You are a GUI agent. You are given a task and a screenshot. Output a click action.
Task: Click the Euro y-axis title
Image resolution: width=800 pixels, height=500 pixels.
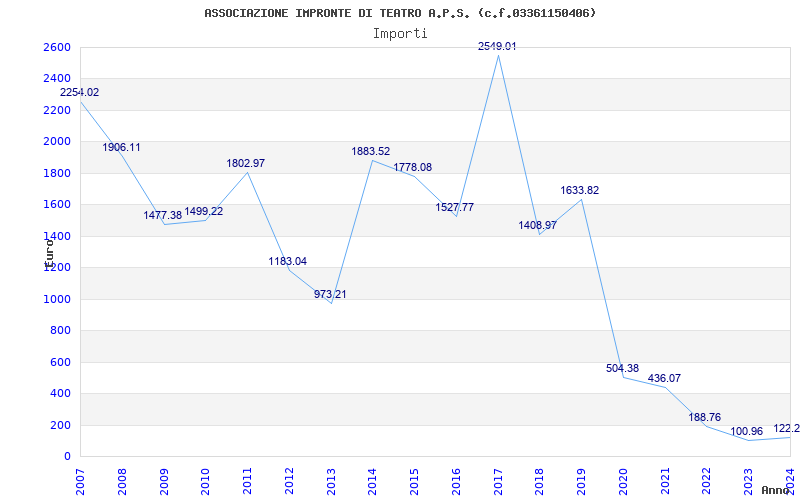(x=49, y=253)
